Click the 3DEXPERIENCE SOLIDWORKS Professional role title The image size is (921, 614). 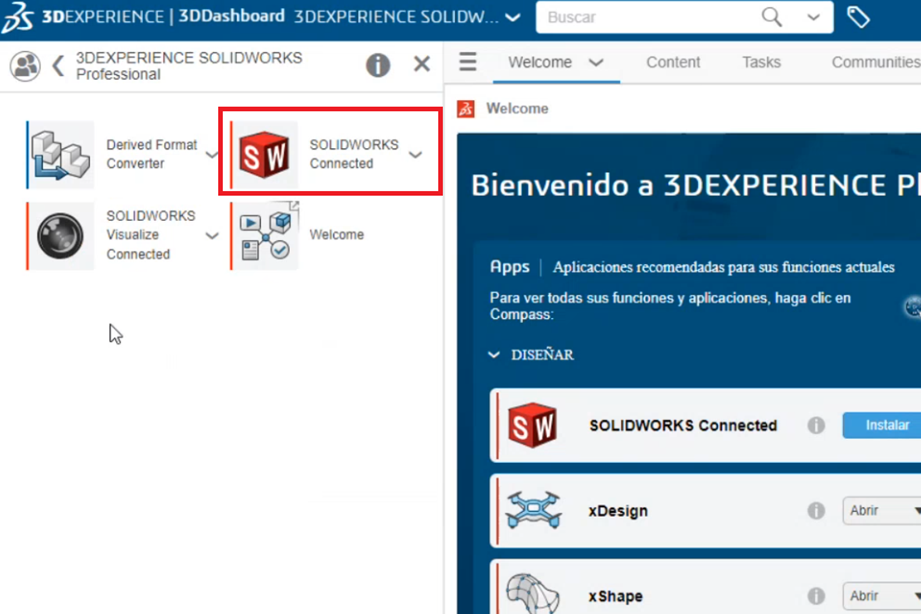coord(189,66)
